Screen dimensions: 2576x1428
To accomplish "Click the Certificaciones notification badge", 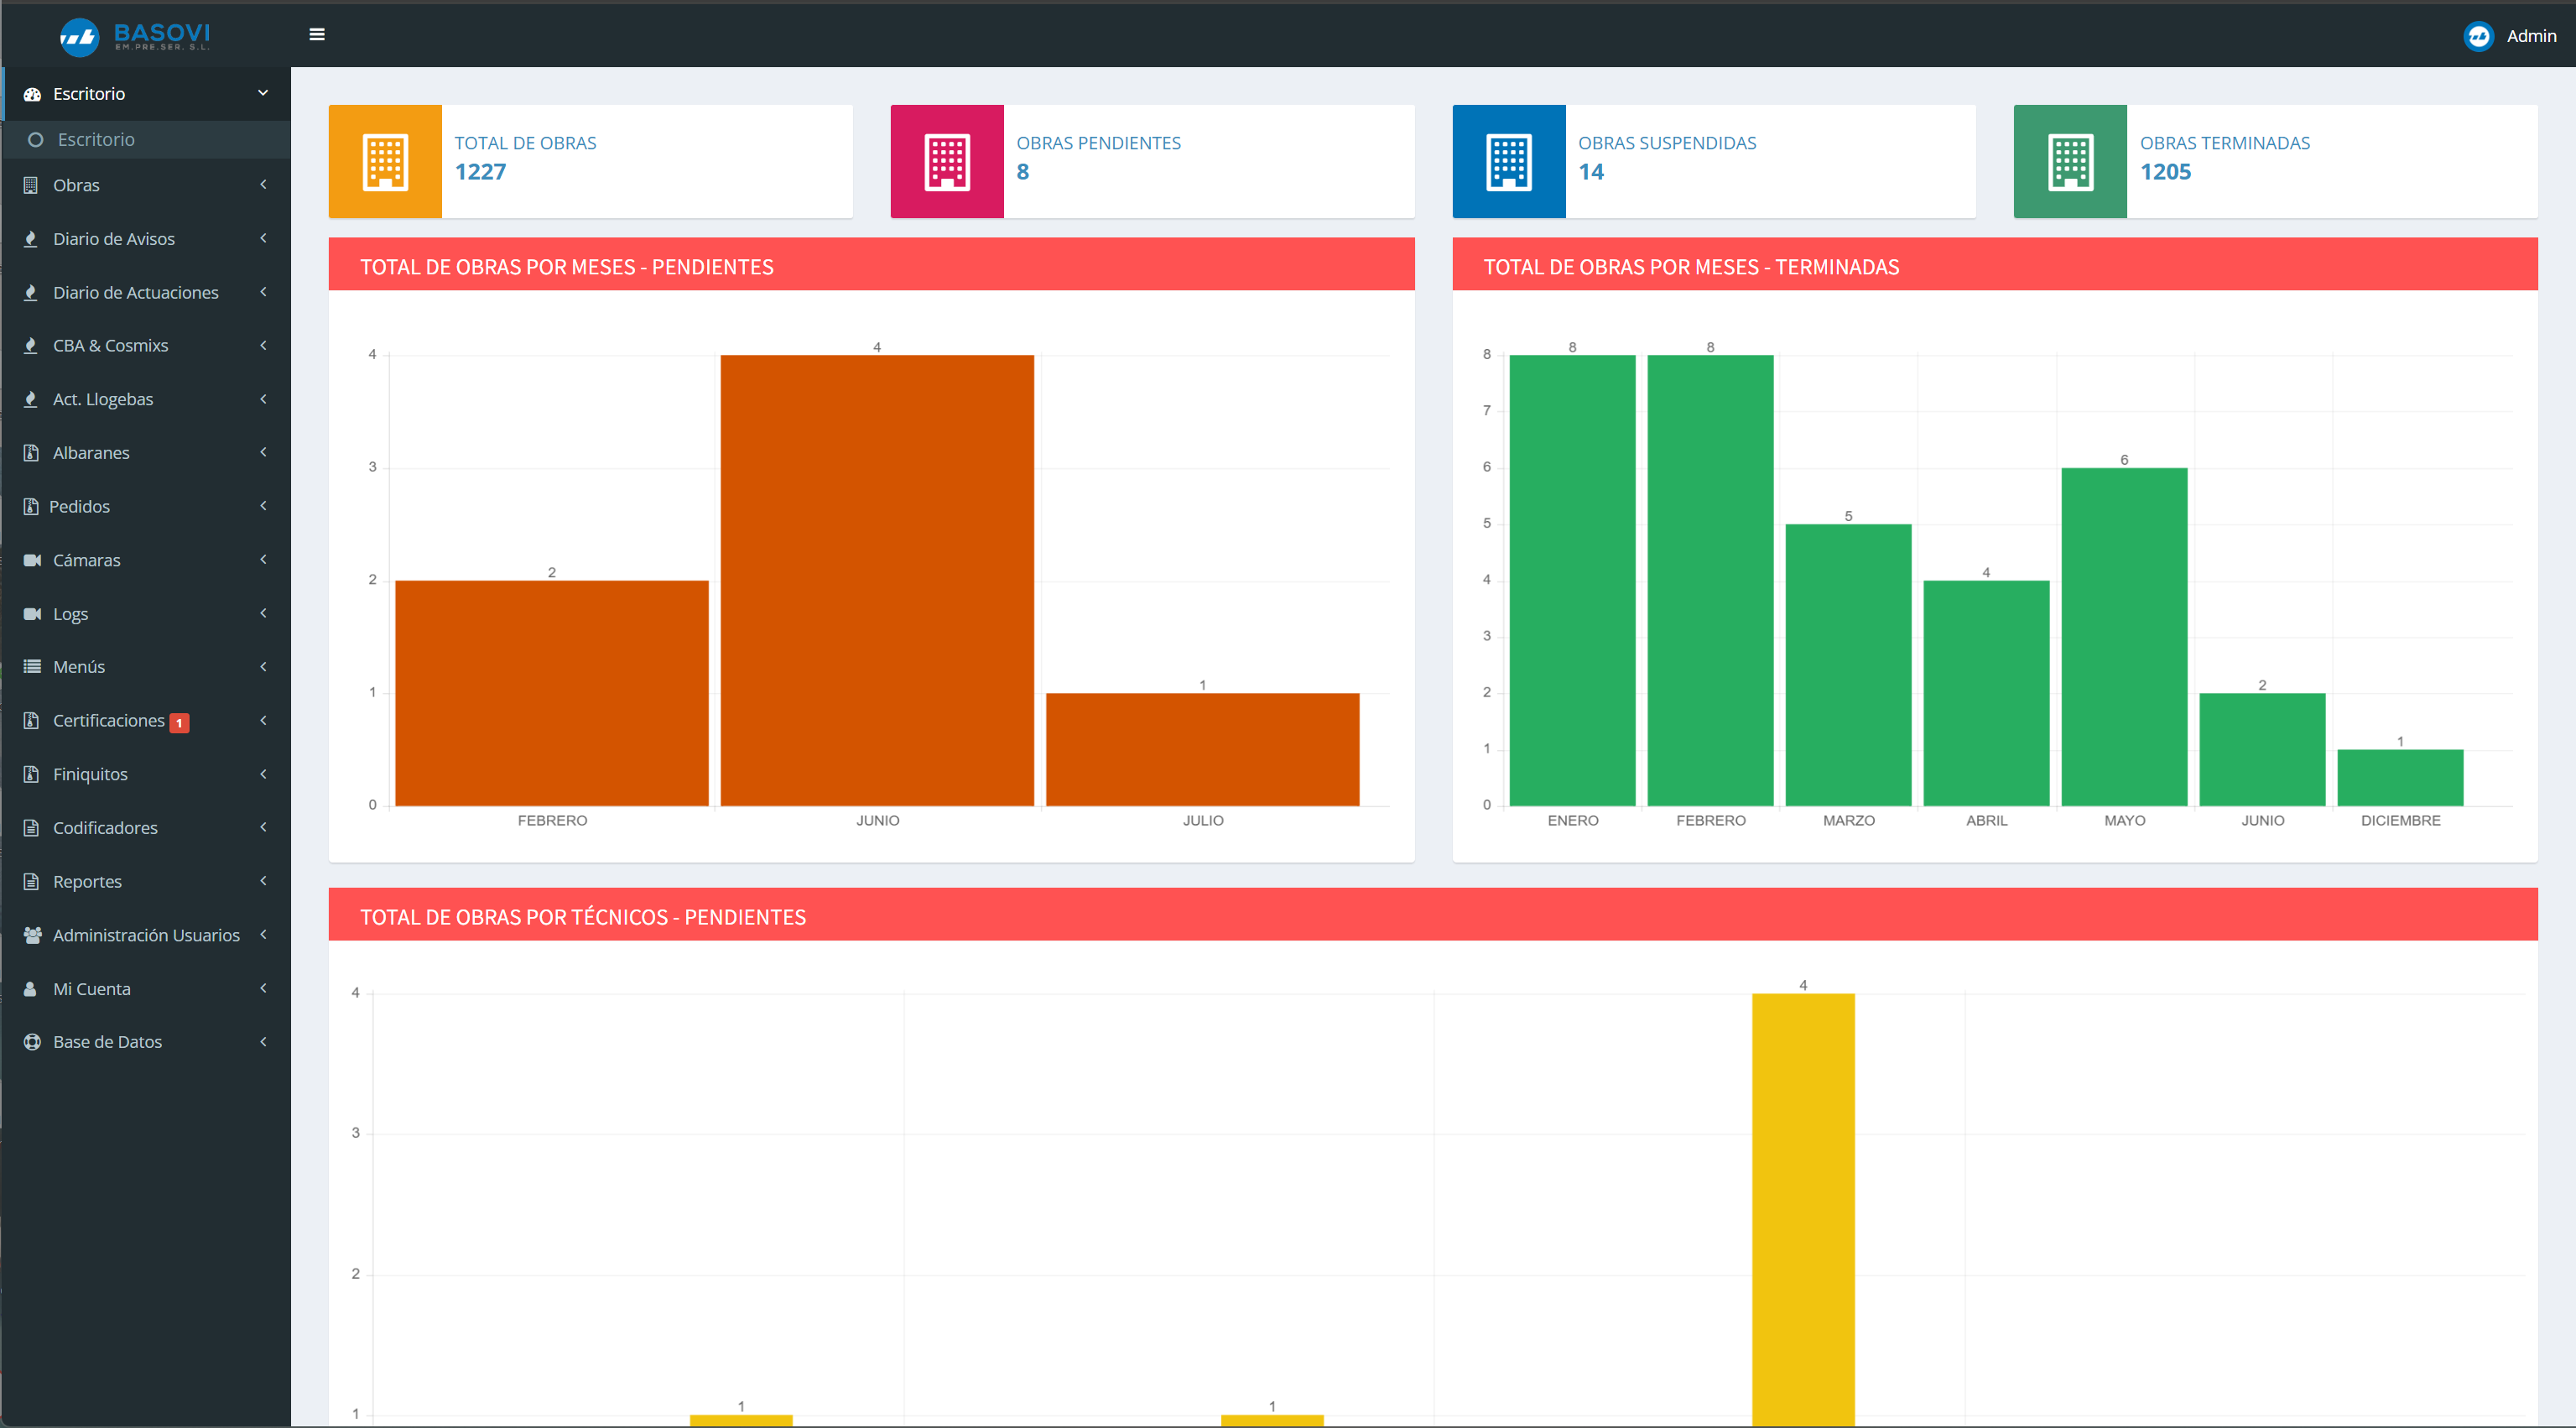I will (179, 723).
